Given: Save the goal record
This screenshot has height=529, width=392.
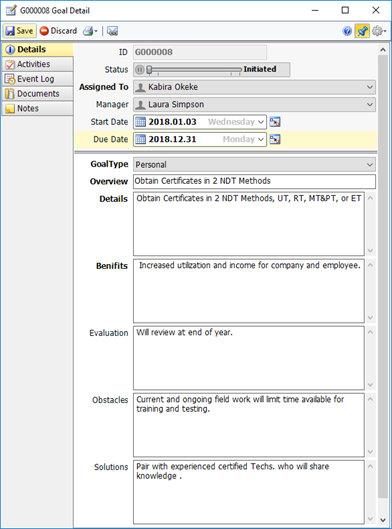Looking at the screenshot, I should [20, 31].
